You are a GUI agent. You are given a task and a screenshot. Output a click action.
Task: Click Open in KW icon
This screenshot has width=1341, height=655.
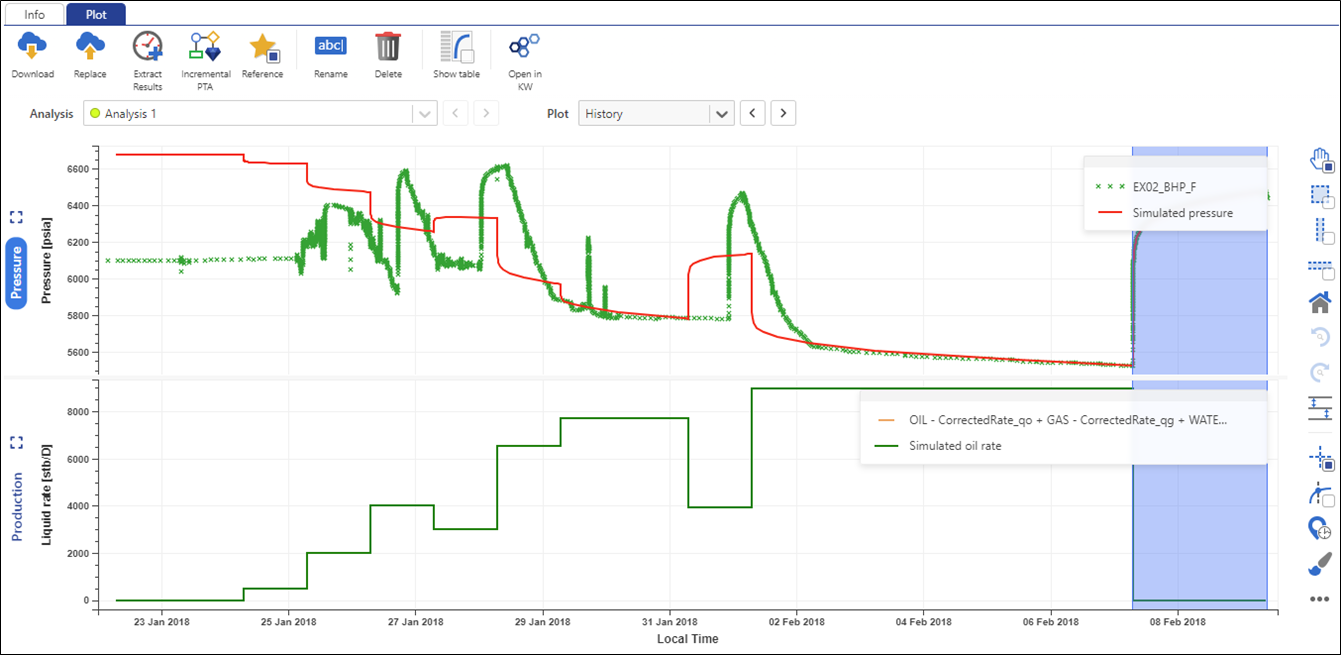(x=524, y=46)
